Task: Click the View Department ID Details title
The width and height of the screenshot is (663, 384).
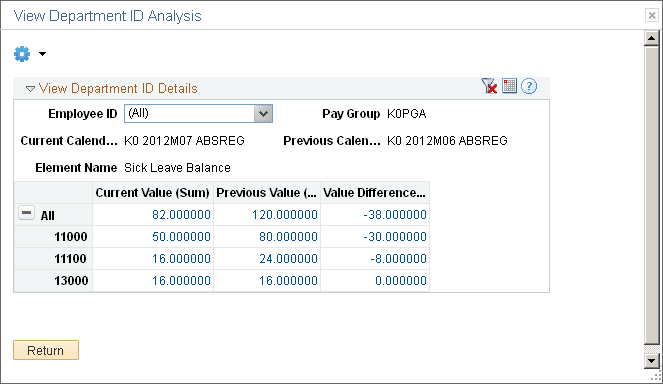Action: click(118, 88)
